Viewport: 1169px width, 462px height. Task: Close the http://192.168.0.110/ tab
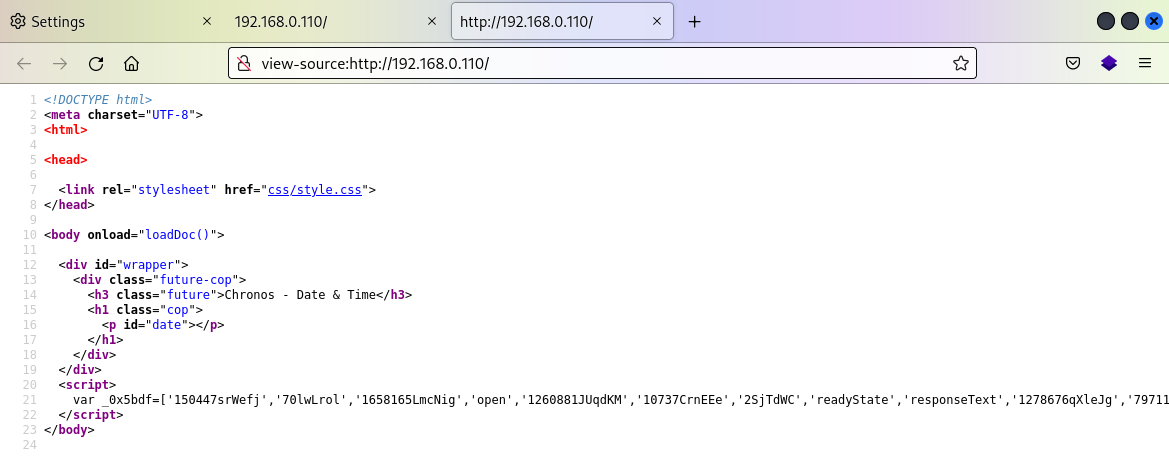[657, 22]
